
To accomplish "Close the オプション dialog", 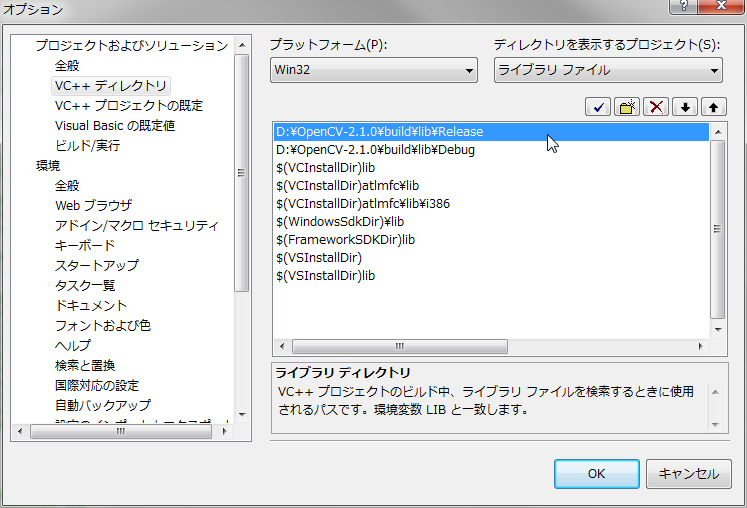I will click(x=721, y=6).
